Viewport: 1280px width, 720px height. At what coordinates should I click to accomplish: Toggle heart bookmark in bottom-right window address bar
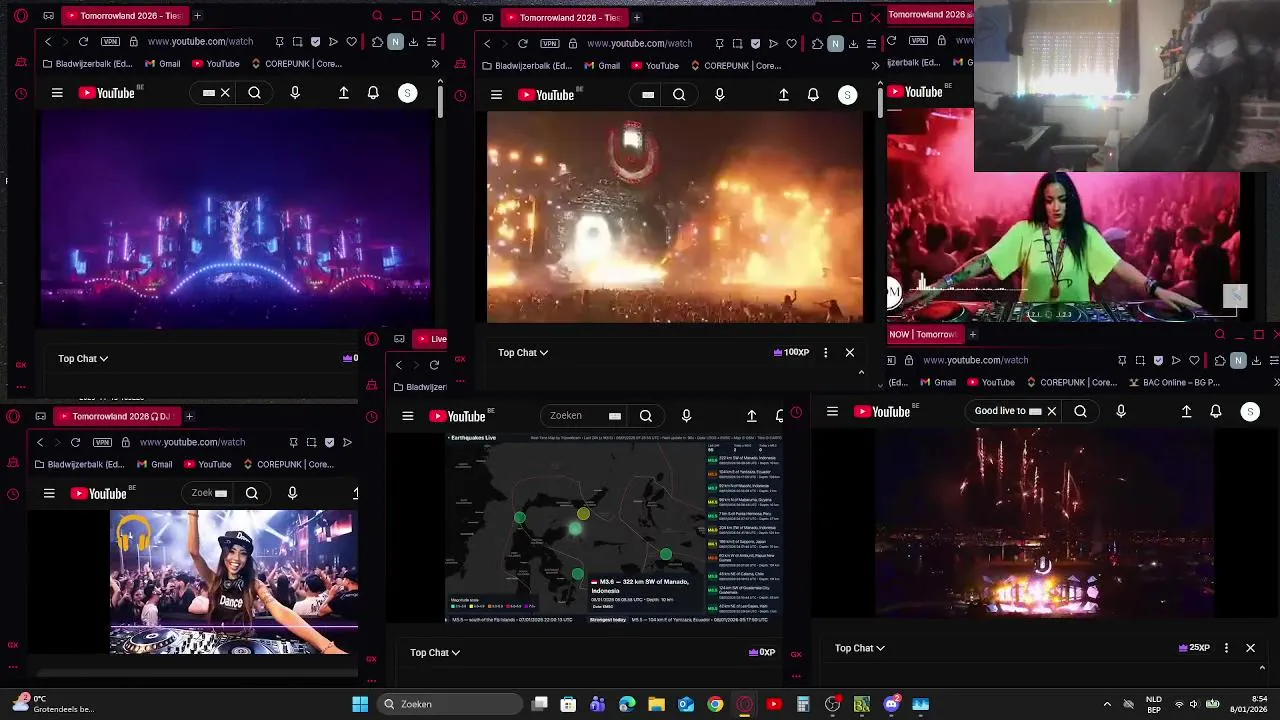click(1194, 360)
